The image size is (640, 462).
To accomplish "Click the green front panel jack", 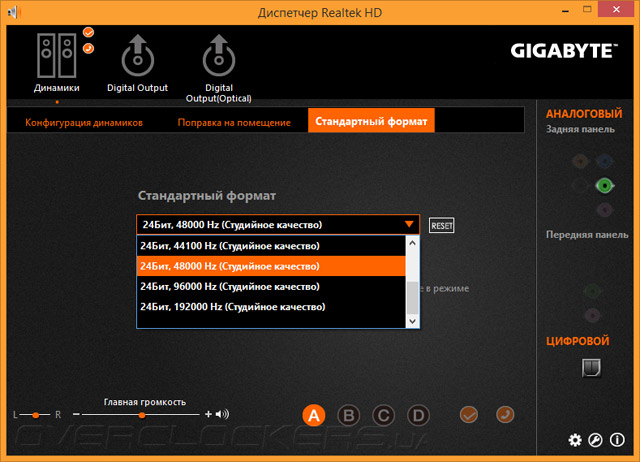I will [592, 291].
